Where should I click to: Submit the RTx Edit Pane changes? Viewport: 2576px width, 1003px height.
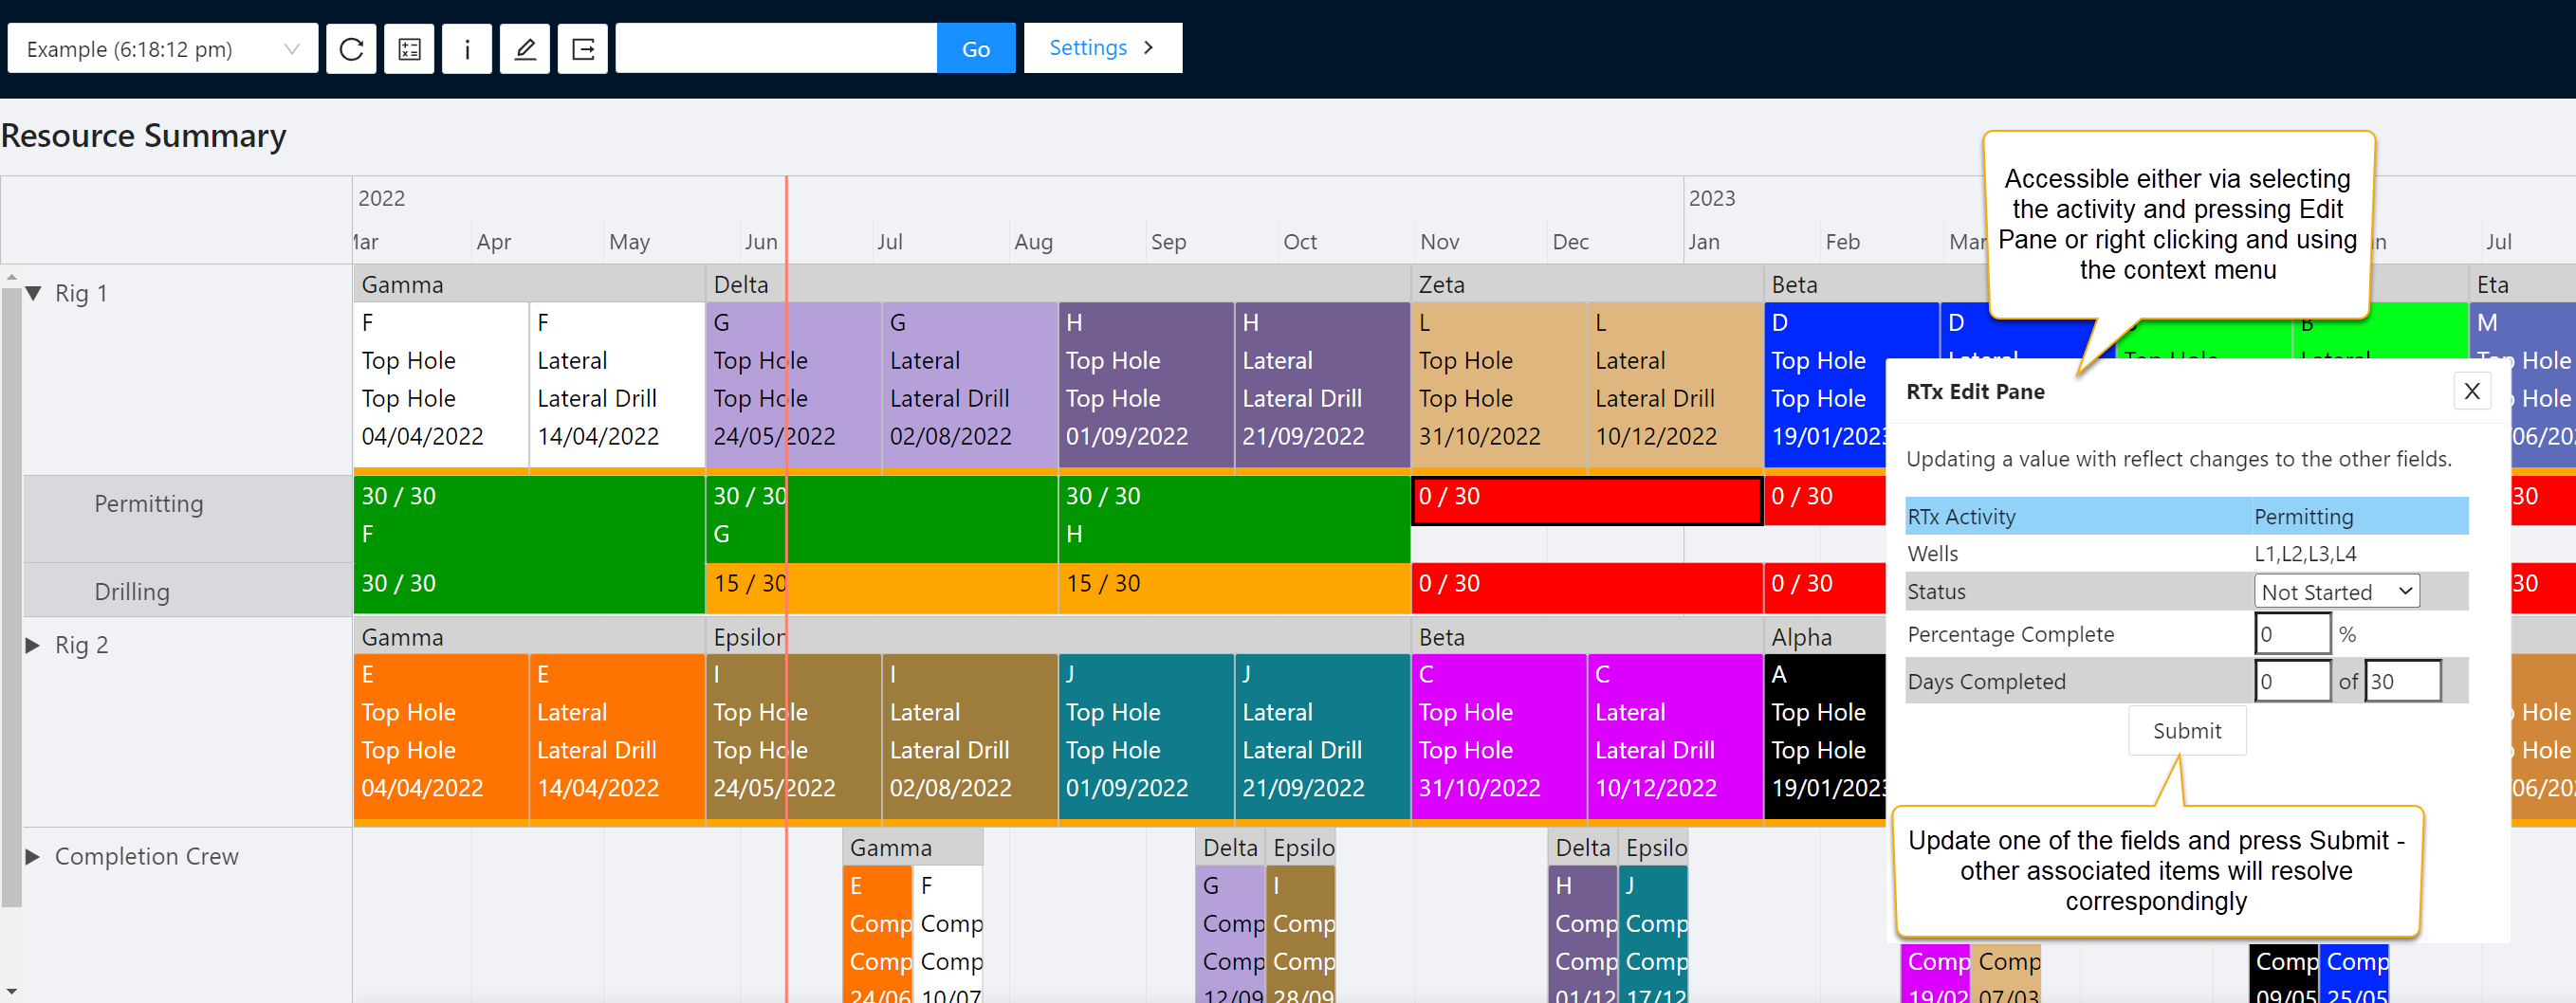pos(2186,731)
